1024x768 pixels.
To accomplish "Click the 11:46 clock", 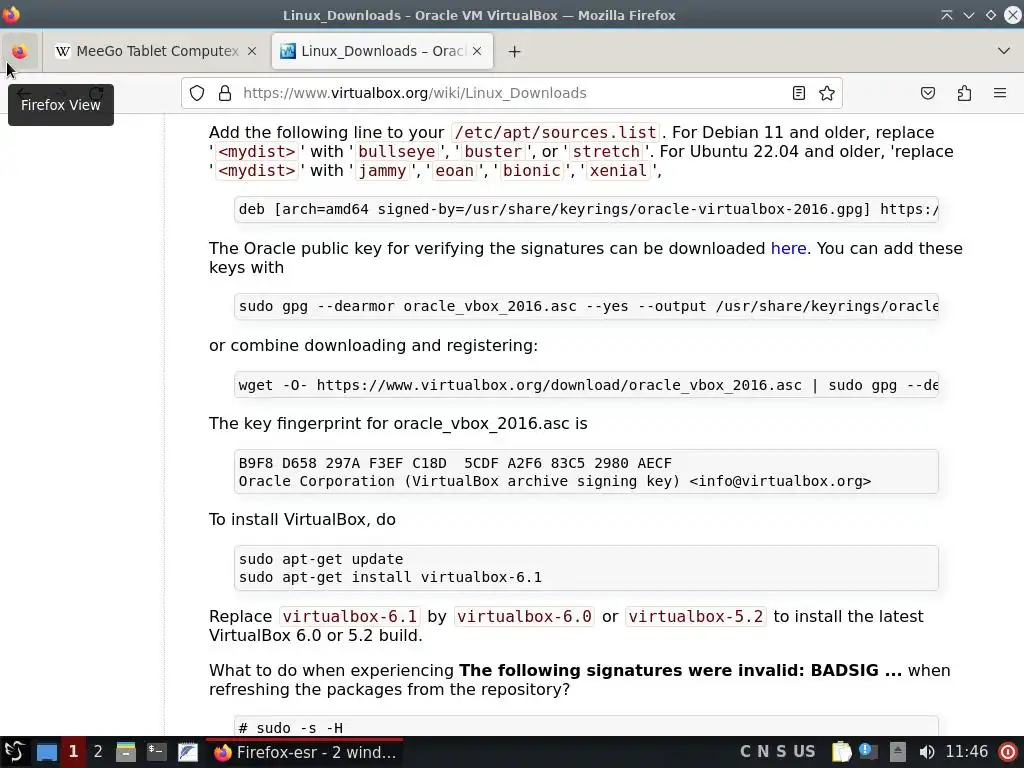I will pyautogui.click(x=967, y=752).
